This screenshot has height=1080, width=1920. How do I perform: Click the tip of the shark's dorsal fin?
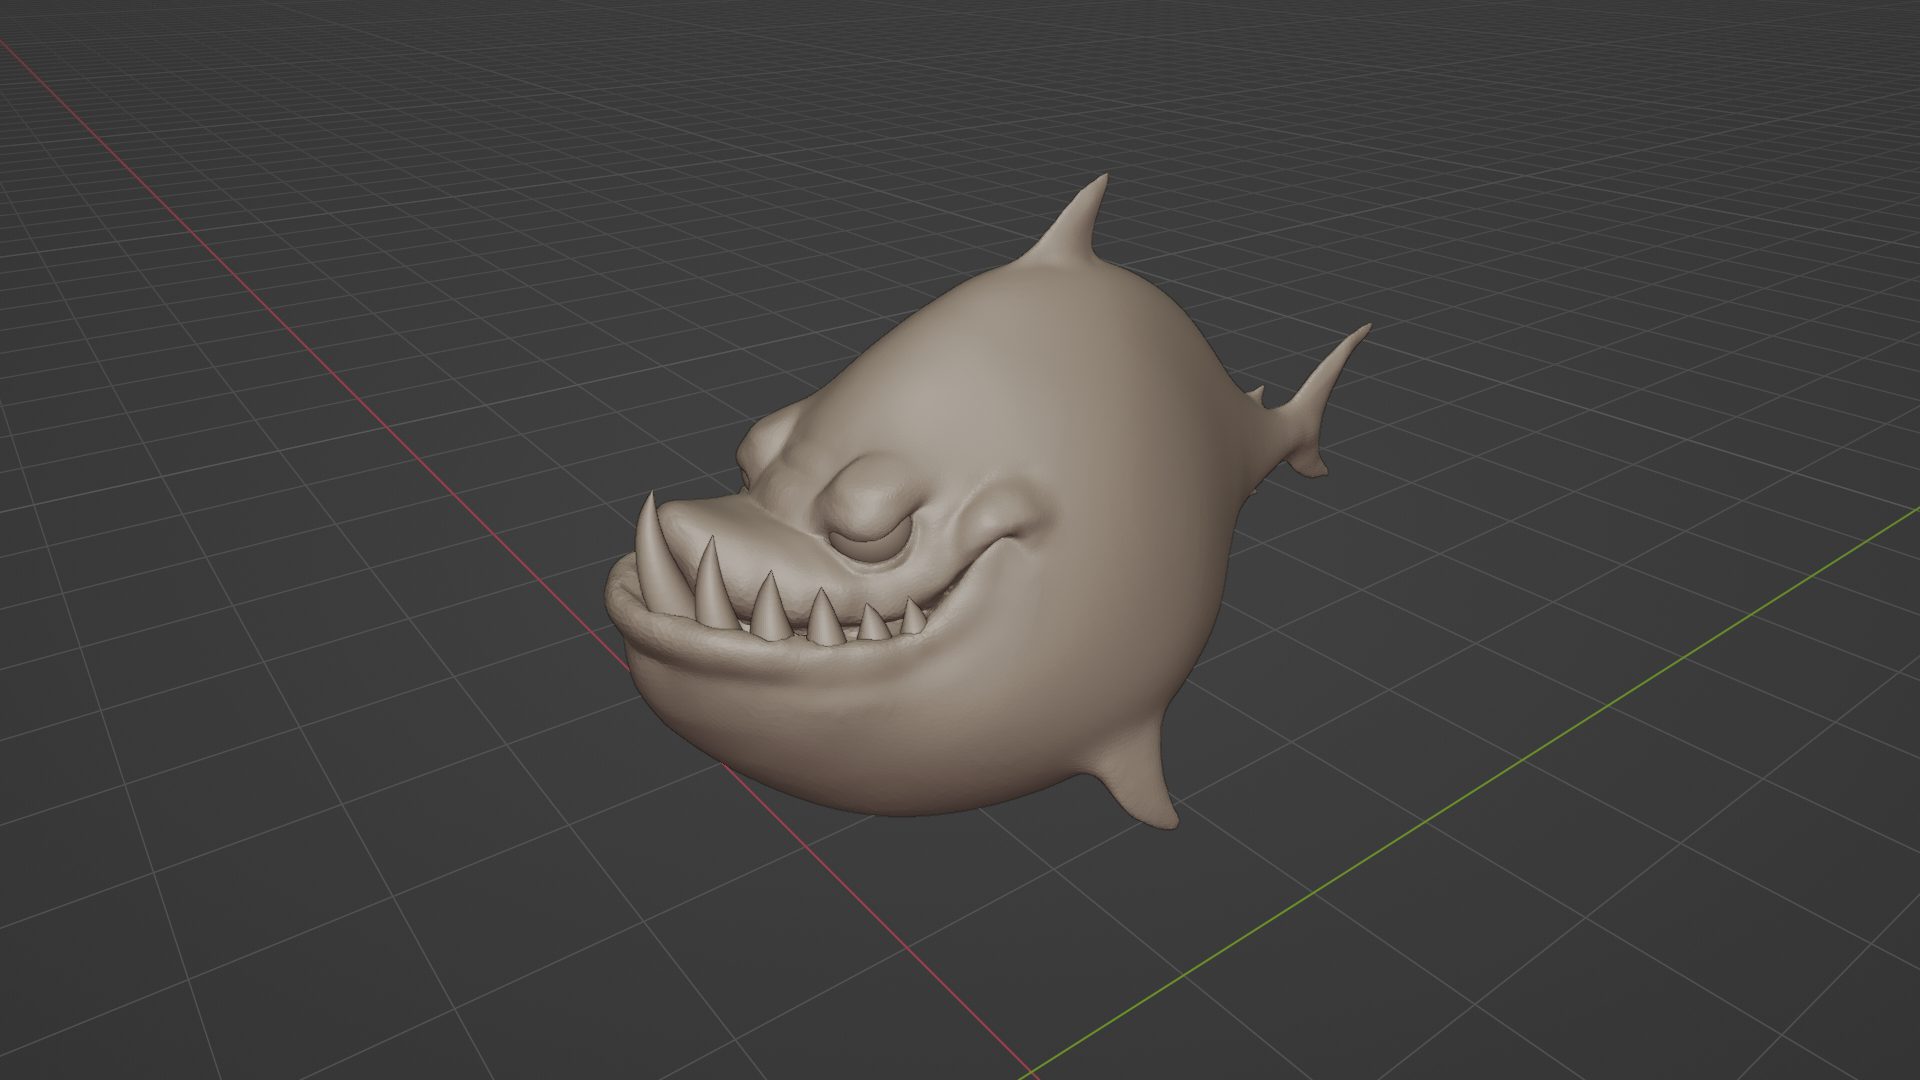pyautogui.click(x=1103, y=179)
